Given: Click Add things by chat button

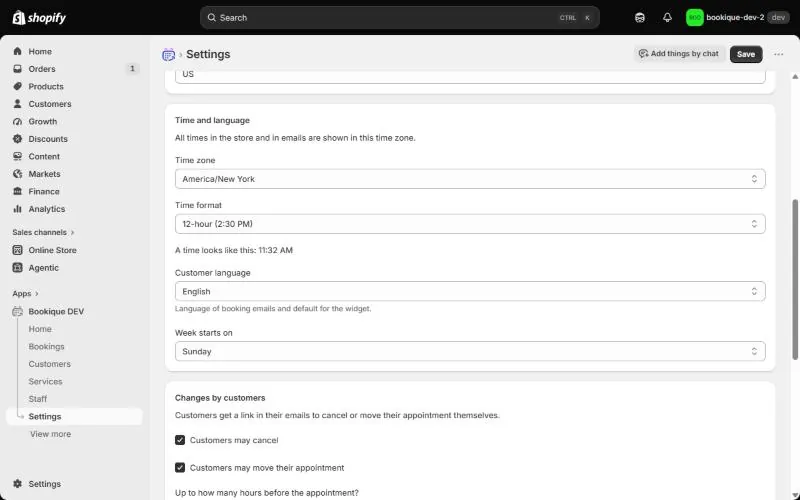Looking at the screenshot, I should pyautogui.click(x=679, y=54).
